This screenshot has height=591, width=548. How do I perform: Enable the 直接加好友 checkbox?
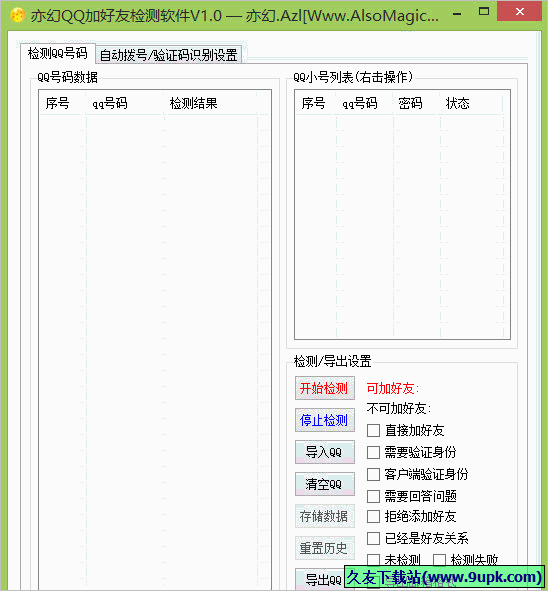(x=373, y=430)
